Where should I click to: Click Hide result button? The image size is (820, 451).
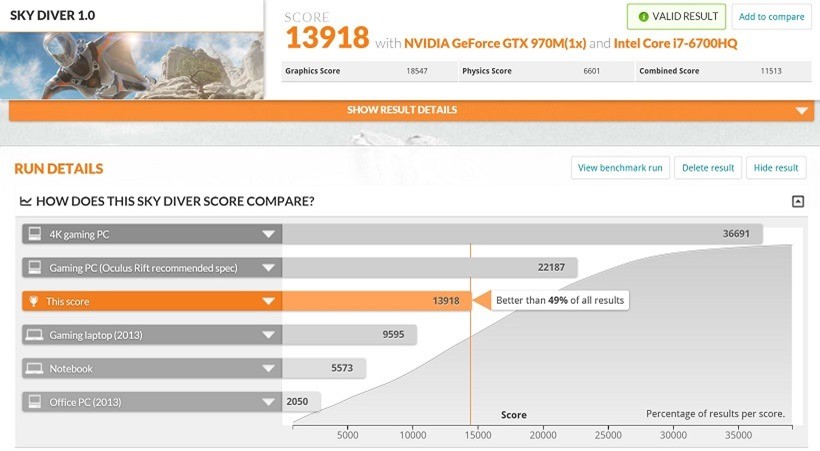click(776, 168)
